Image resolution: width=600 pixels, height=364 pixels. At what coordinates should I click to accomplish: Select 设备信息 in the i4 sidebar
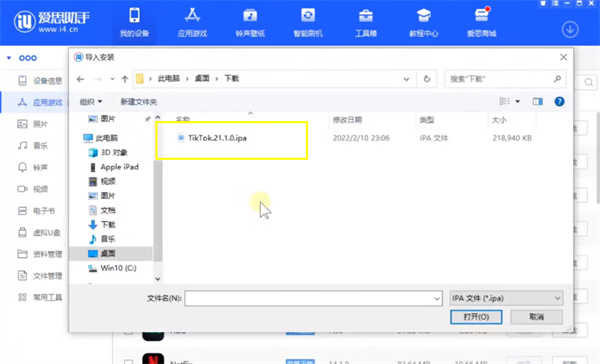(x=40, y=80)
